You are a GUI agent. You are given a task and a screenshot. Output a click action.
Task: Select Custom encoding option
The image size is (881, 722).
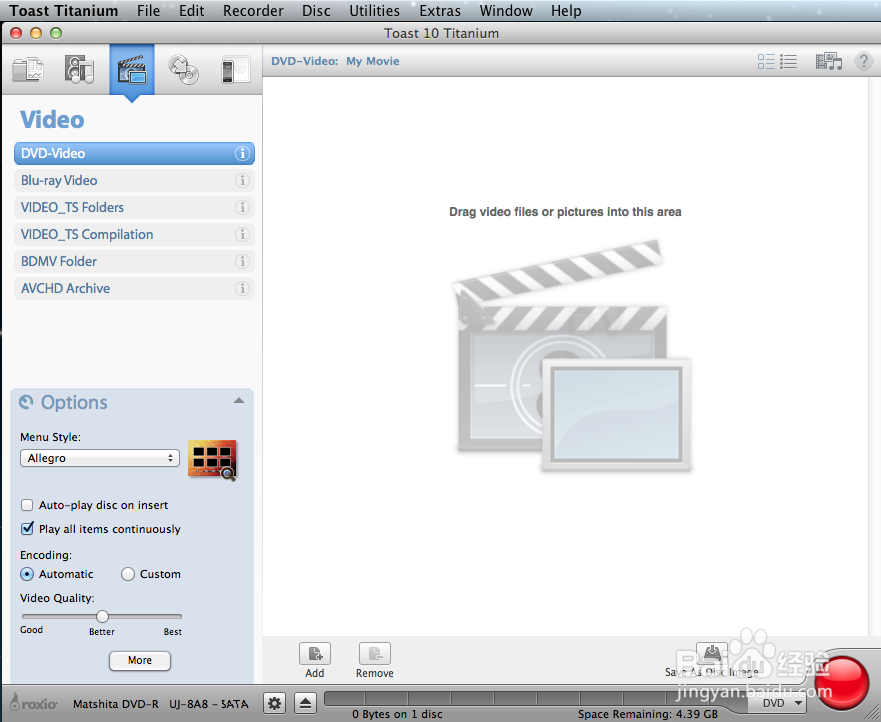pyautogui.click(x=128, y=574)
